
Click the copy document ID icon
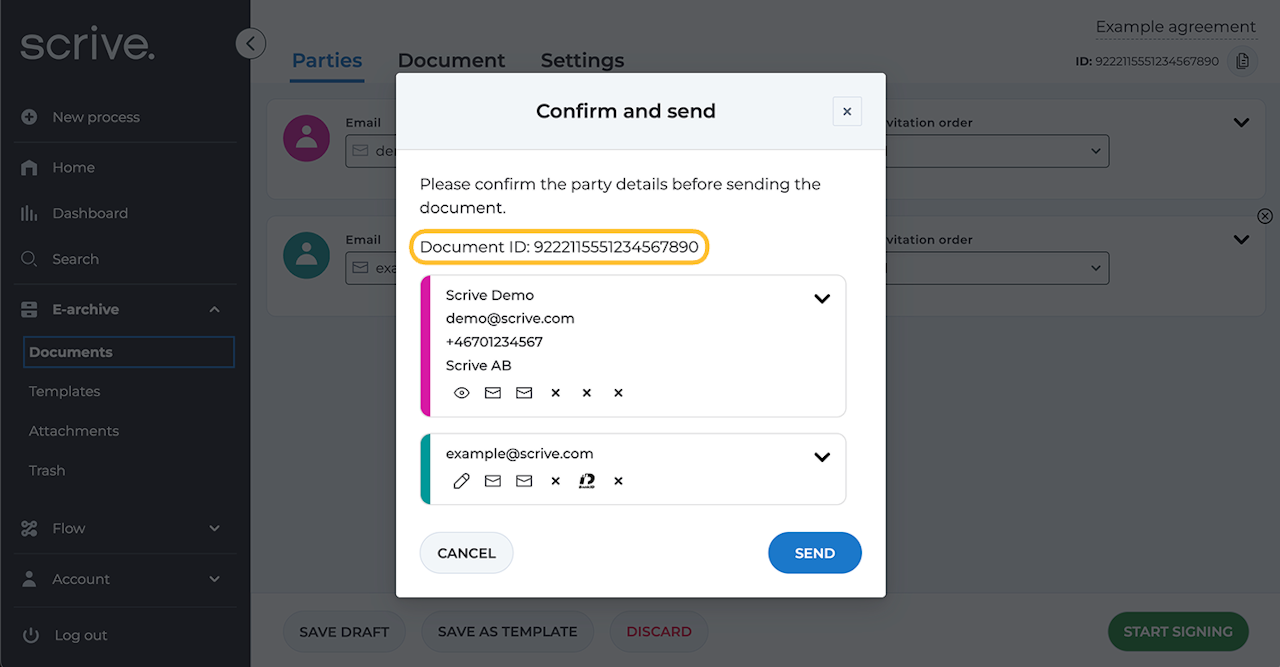pos(1242,61)
